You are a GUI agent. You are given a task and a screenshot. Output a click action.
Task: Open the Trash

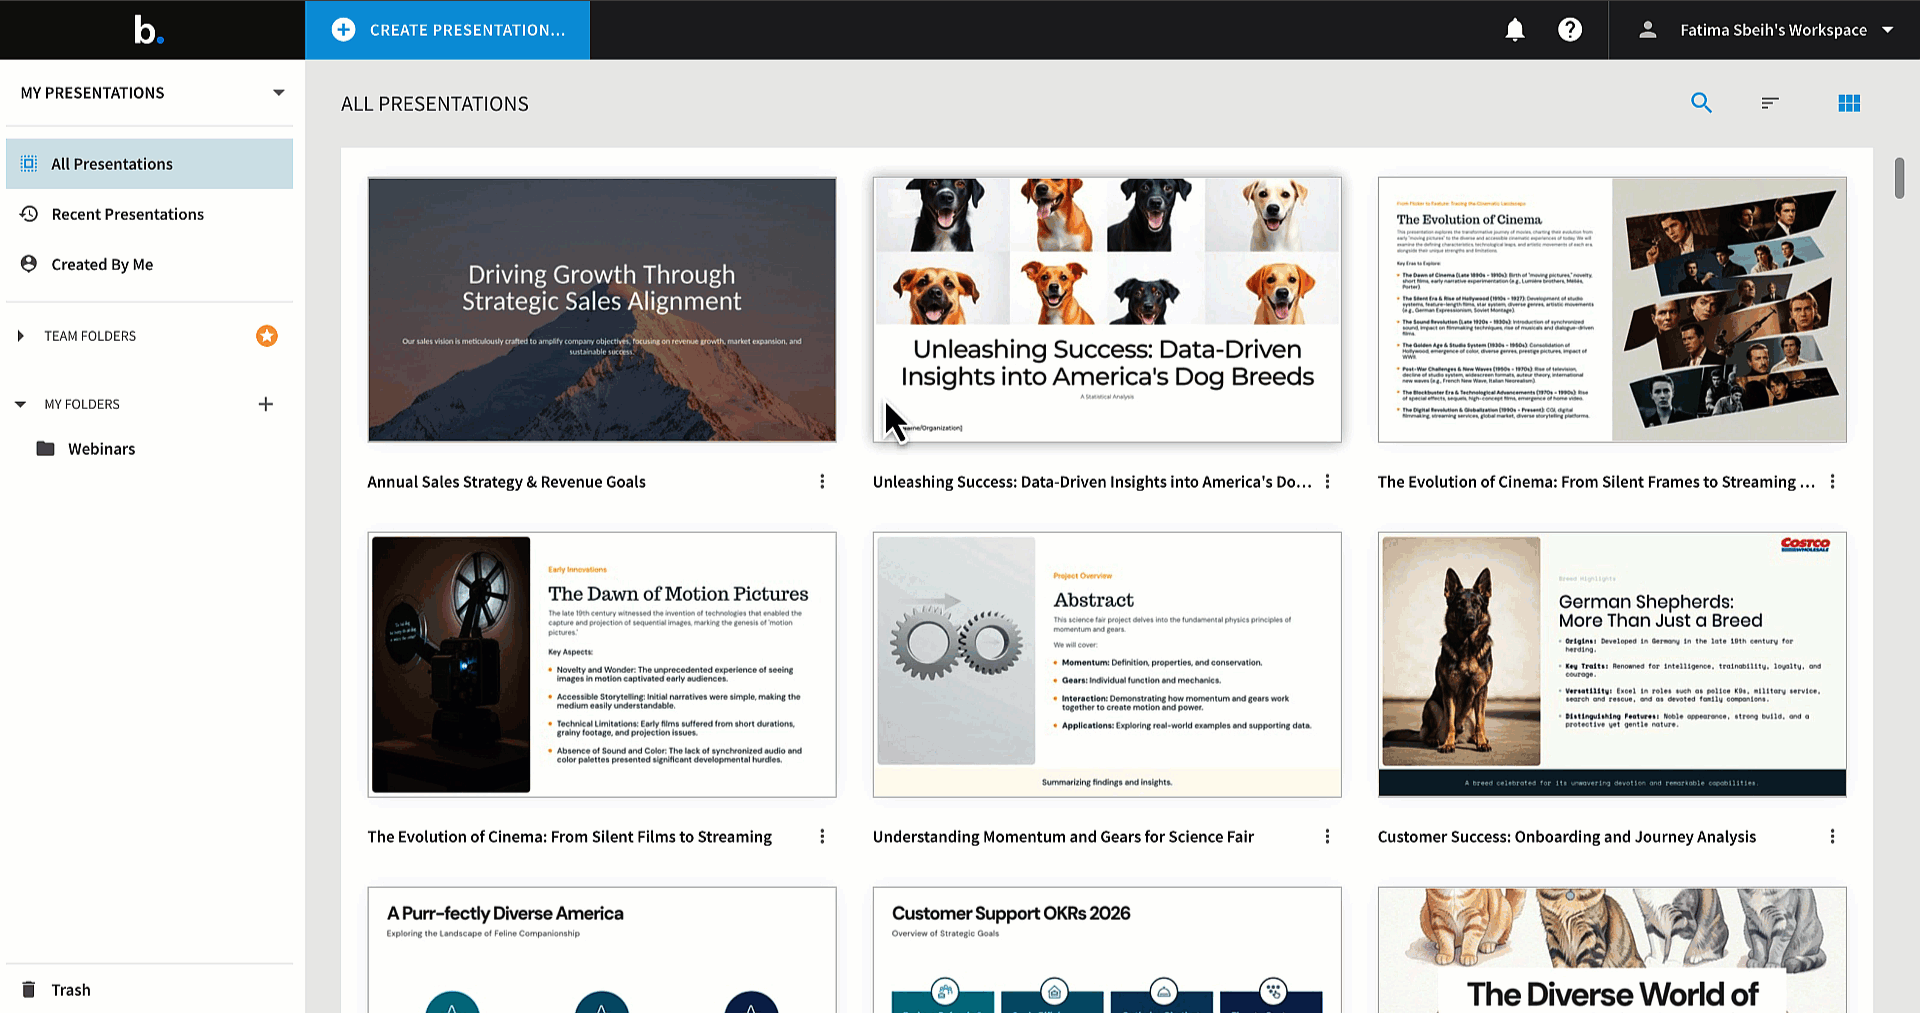(70, 989)
